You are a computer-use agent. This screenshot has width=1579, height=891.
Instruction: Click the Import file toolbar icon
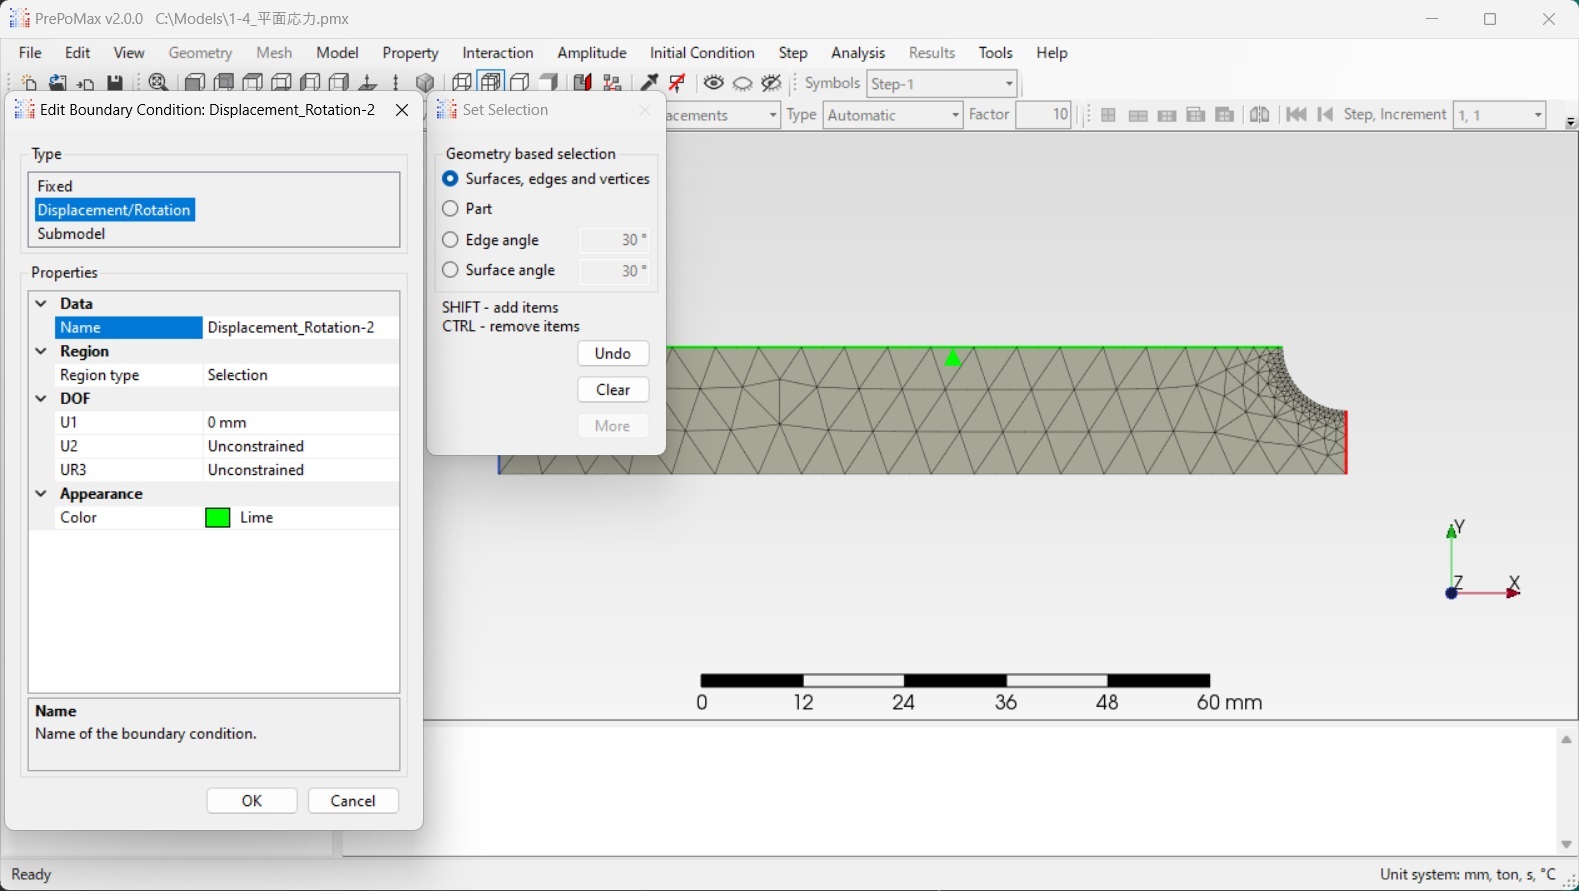[86, 83]
